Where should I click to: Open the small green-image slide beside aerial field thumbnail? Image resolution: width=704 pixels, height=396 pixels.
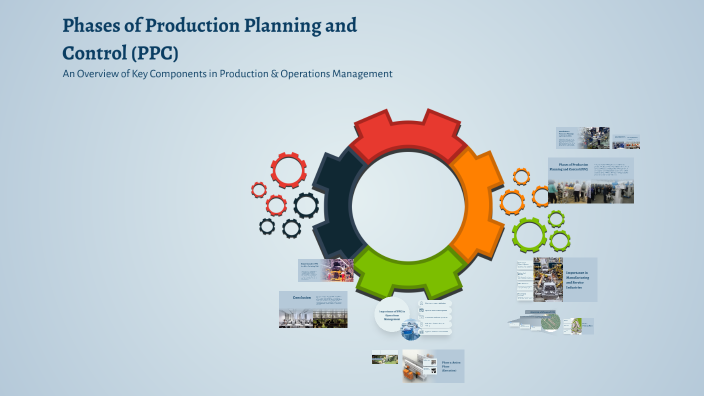coord(578,326)
